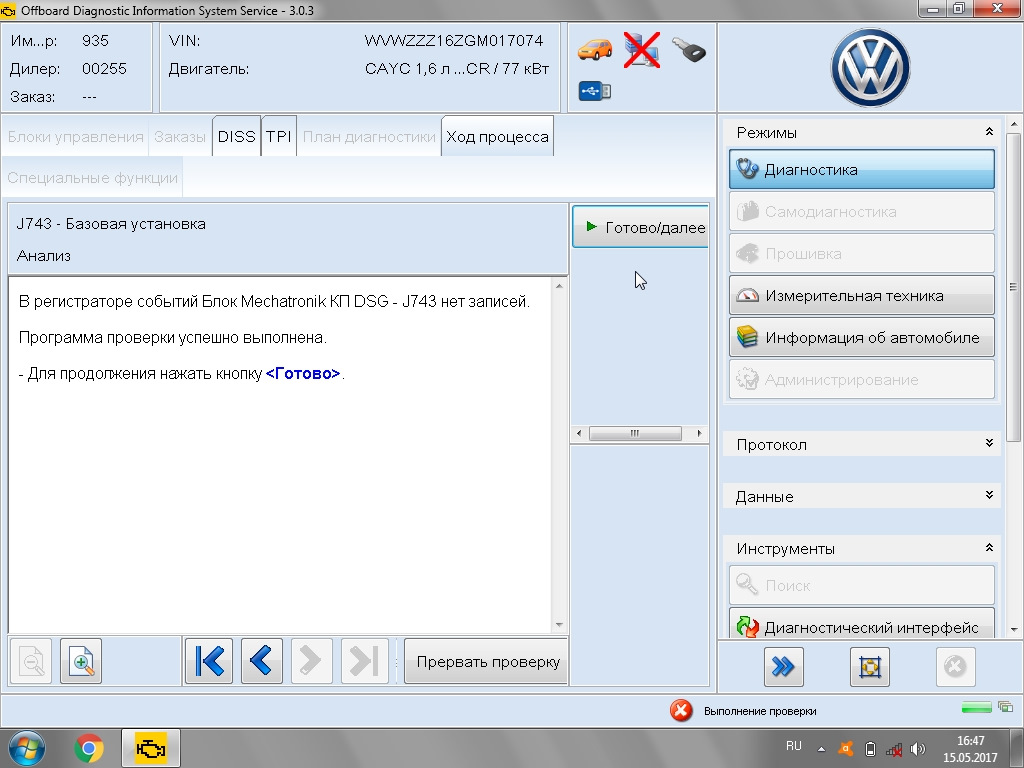This screenshot has width=1024, height=768.
Task: Show hidden tray icons arrow
Action: tap(821, 749)
